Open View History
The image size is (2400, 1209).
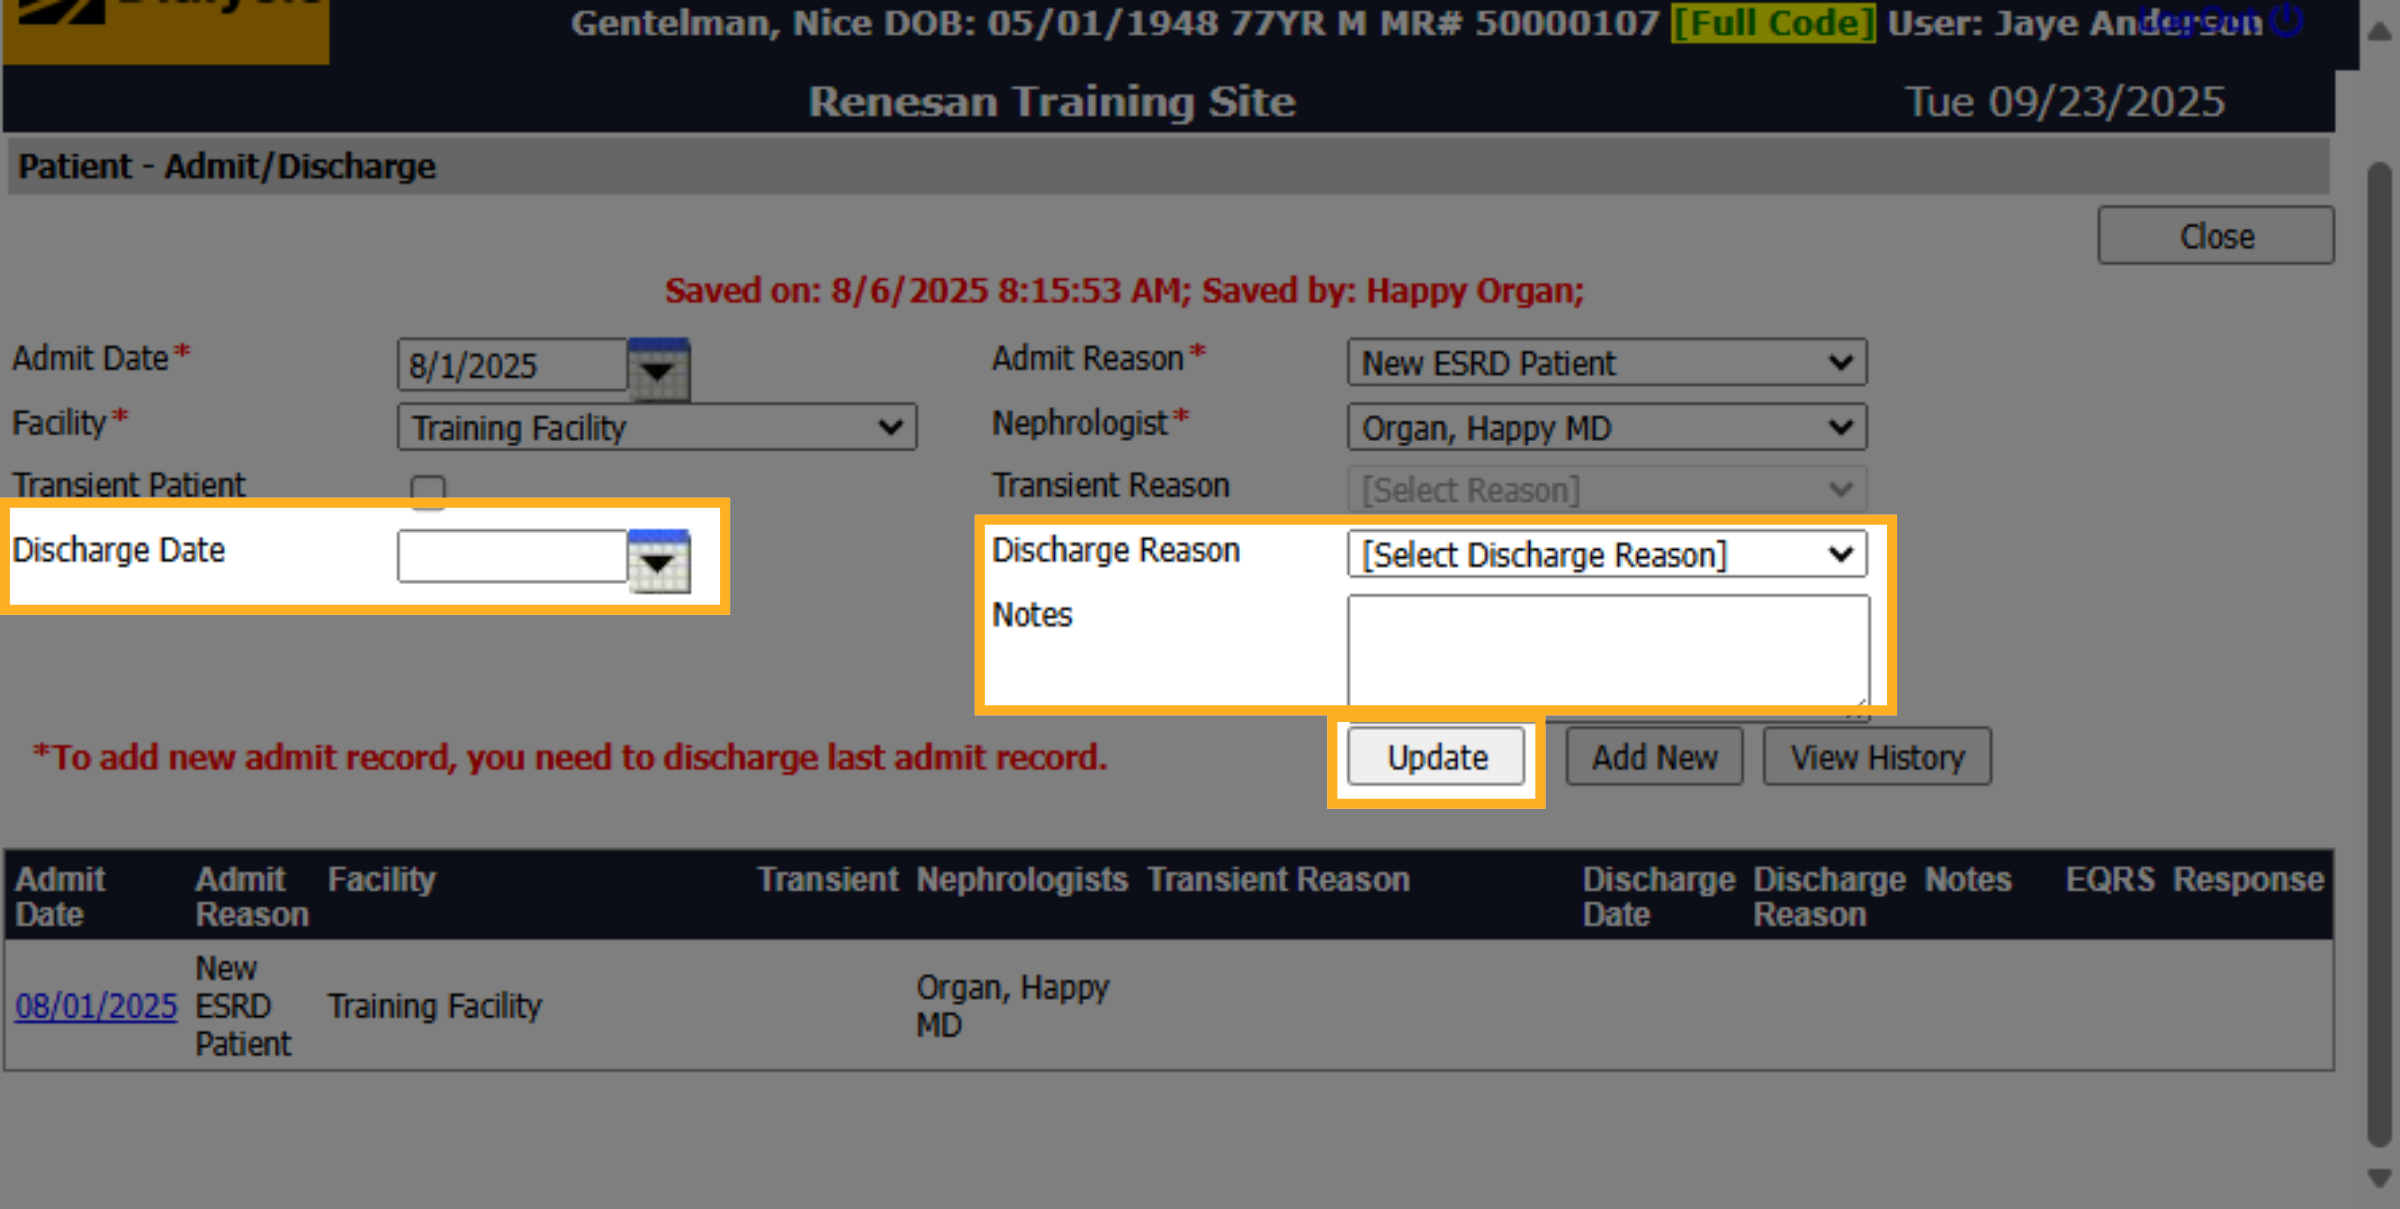(x=1877, y=757)
